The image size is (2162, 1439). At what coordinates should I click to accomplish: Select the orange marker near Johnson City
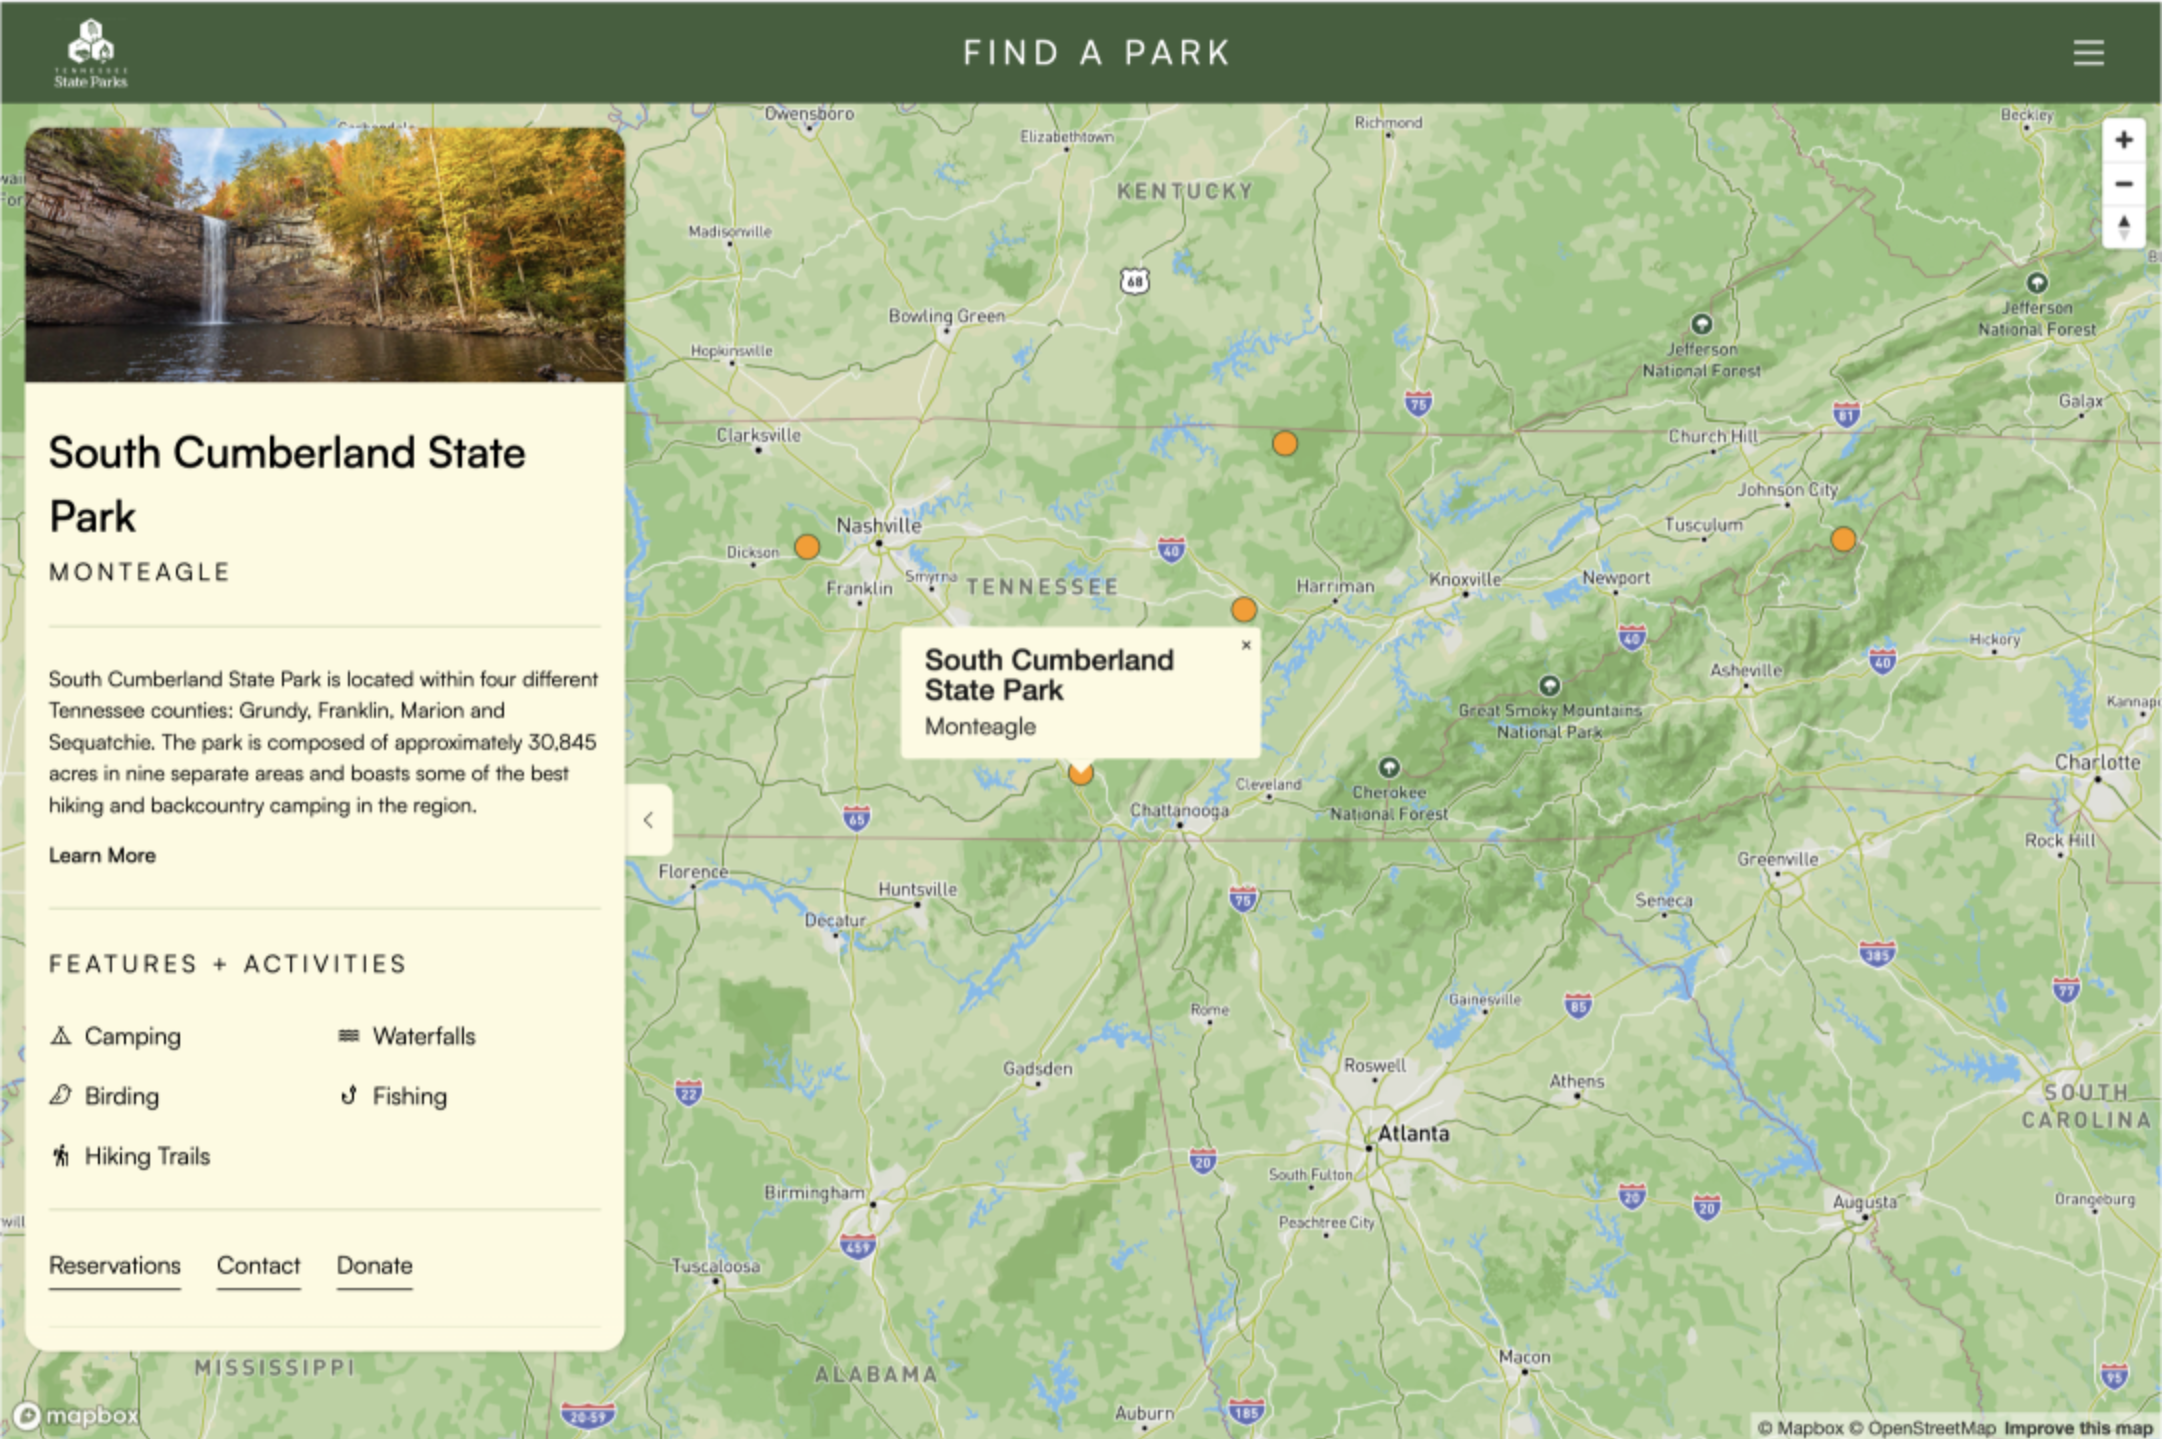(x=1843, y=540)
